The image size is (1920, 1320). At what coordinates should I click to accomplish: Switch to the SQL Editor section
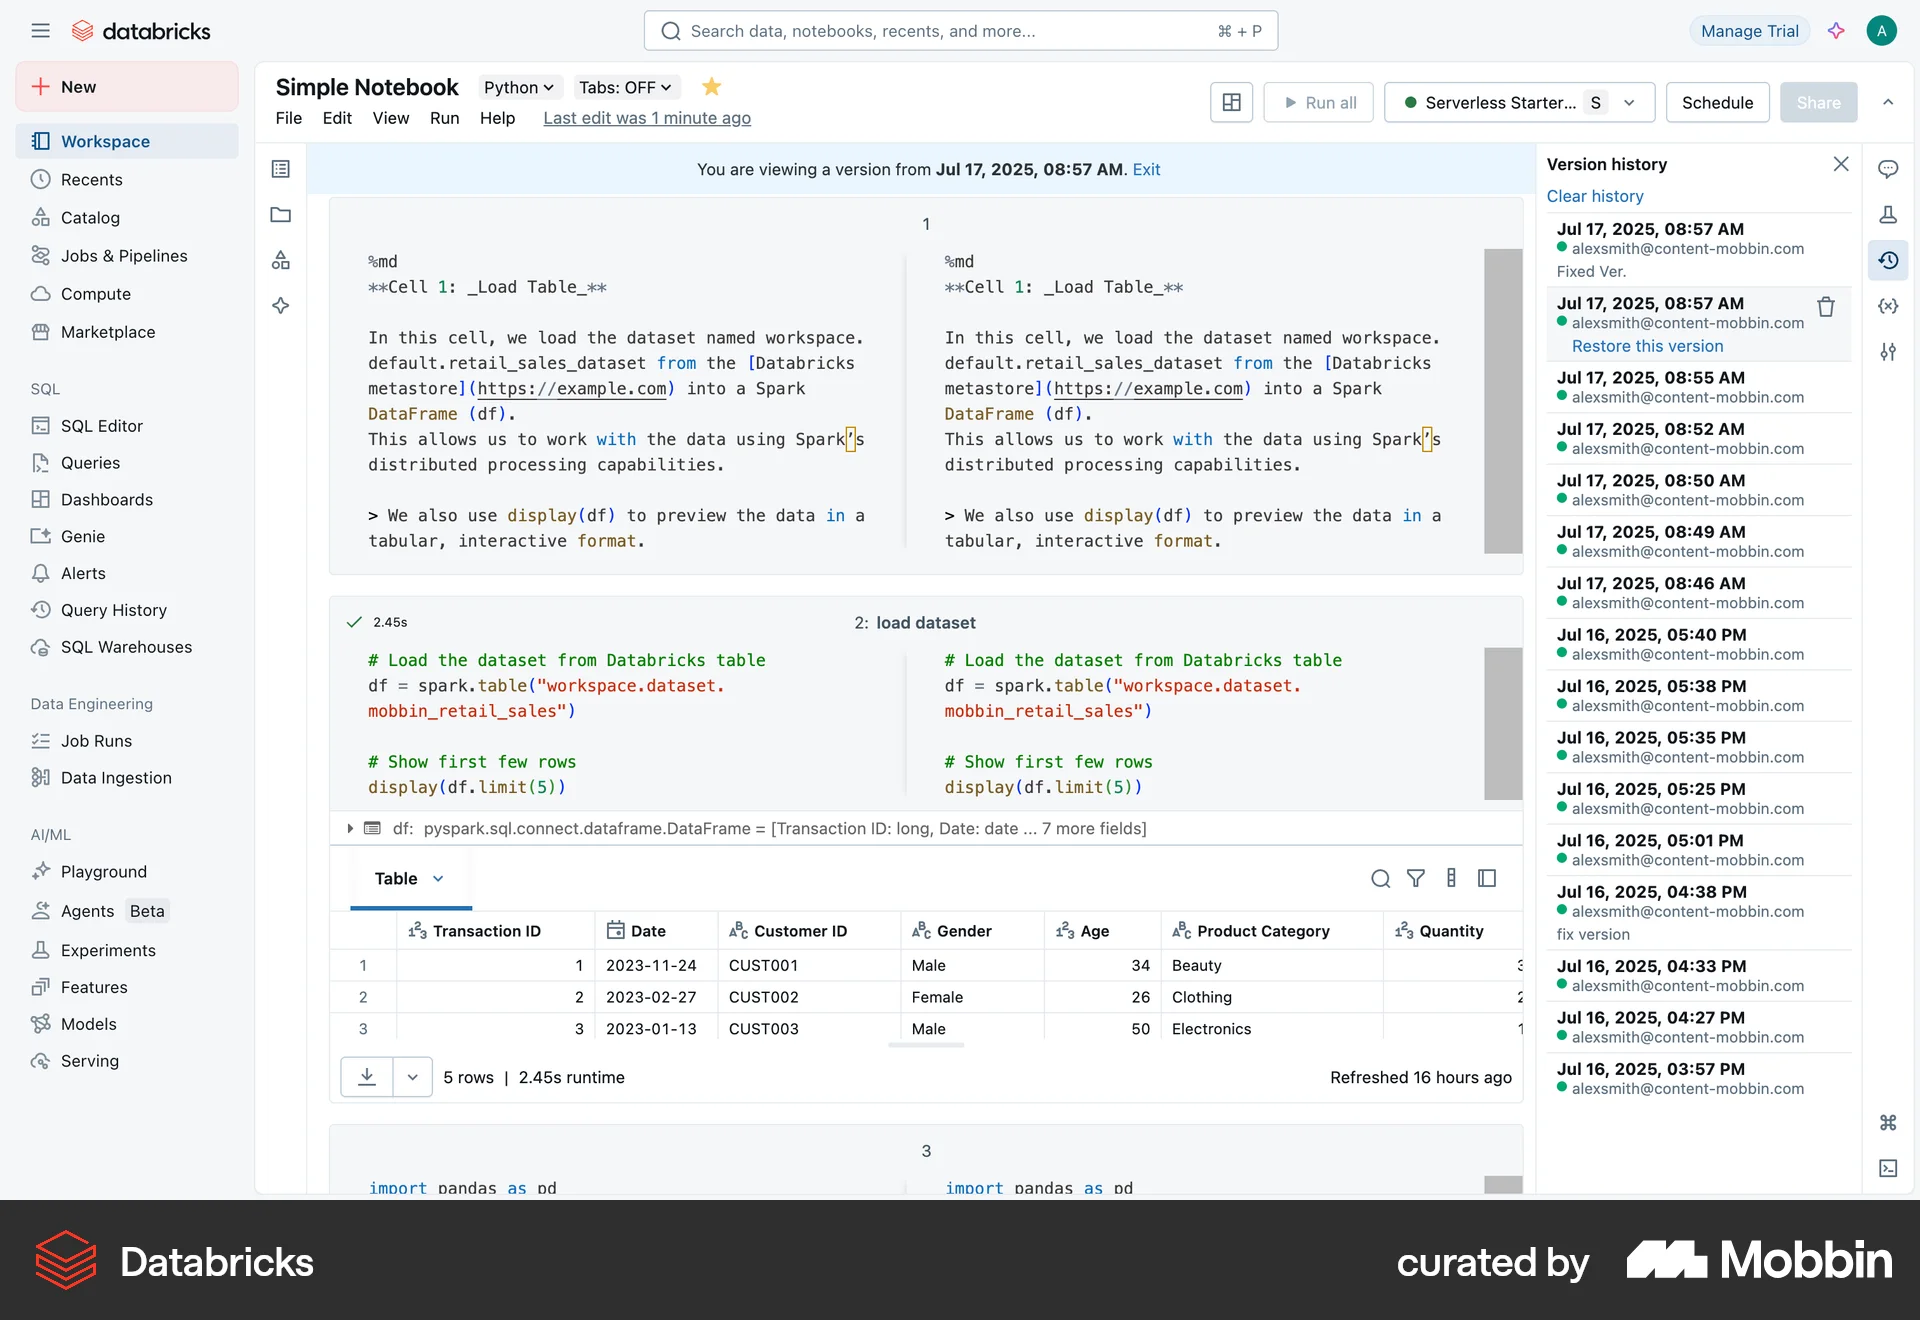tap(100, 425)
